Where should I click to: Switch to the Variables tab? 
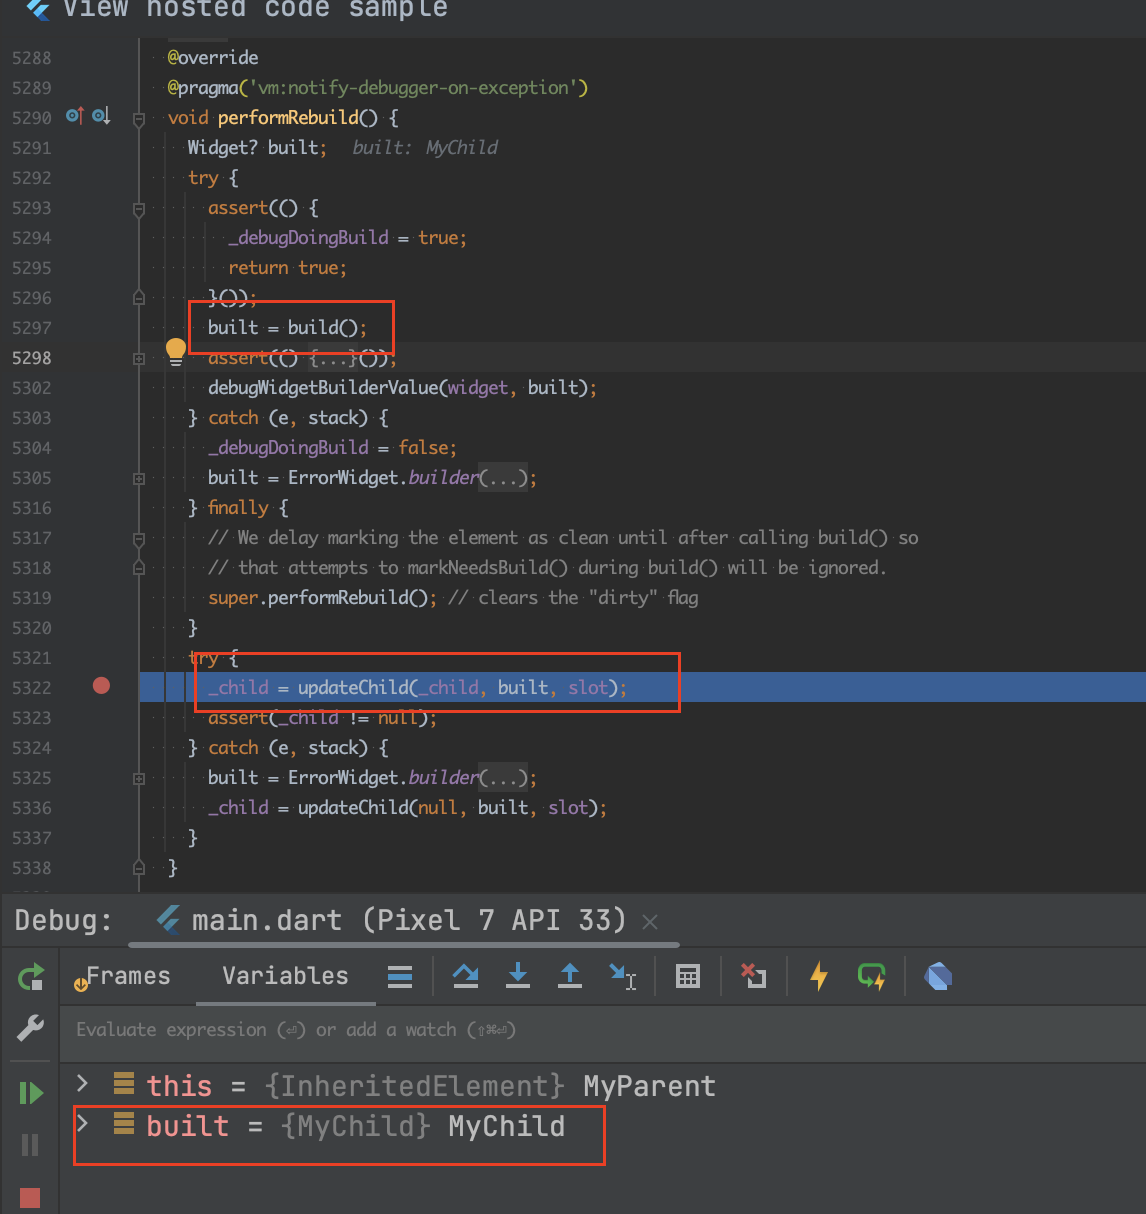[285, 976]
